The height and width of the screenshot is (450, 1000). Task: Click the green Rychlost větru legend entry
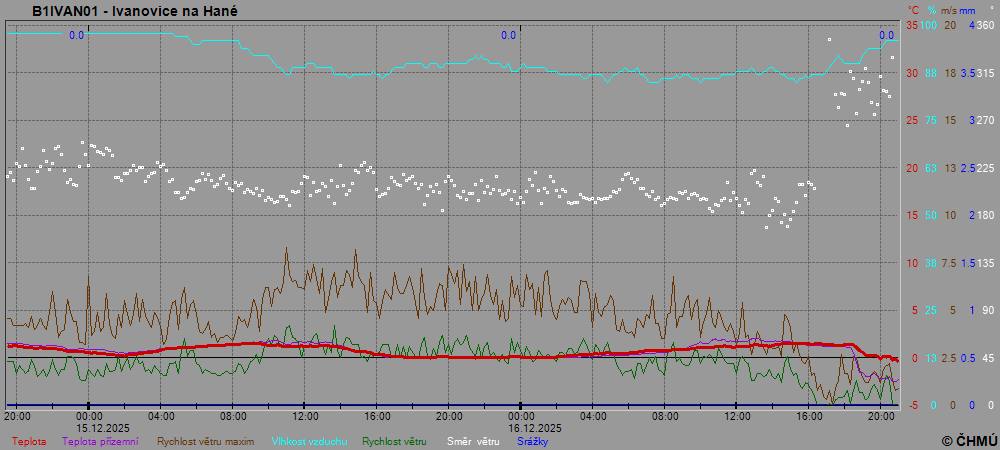pos(394,441)
